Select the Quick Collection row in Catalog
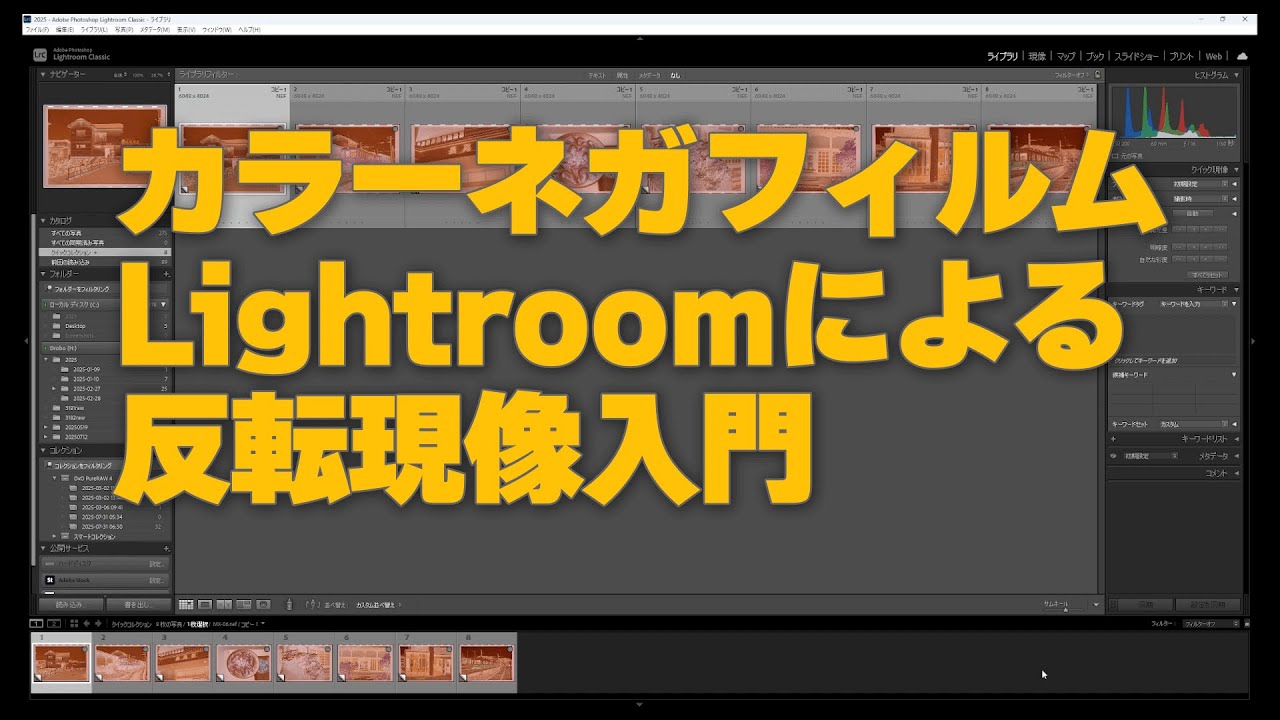 pos(105,254)
